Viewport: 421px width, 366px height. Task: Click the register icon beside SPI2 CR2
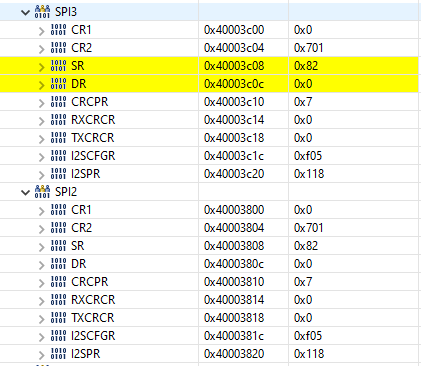tap(58, 228)
